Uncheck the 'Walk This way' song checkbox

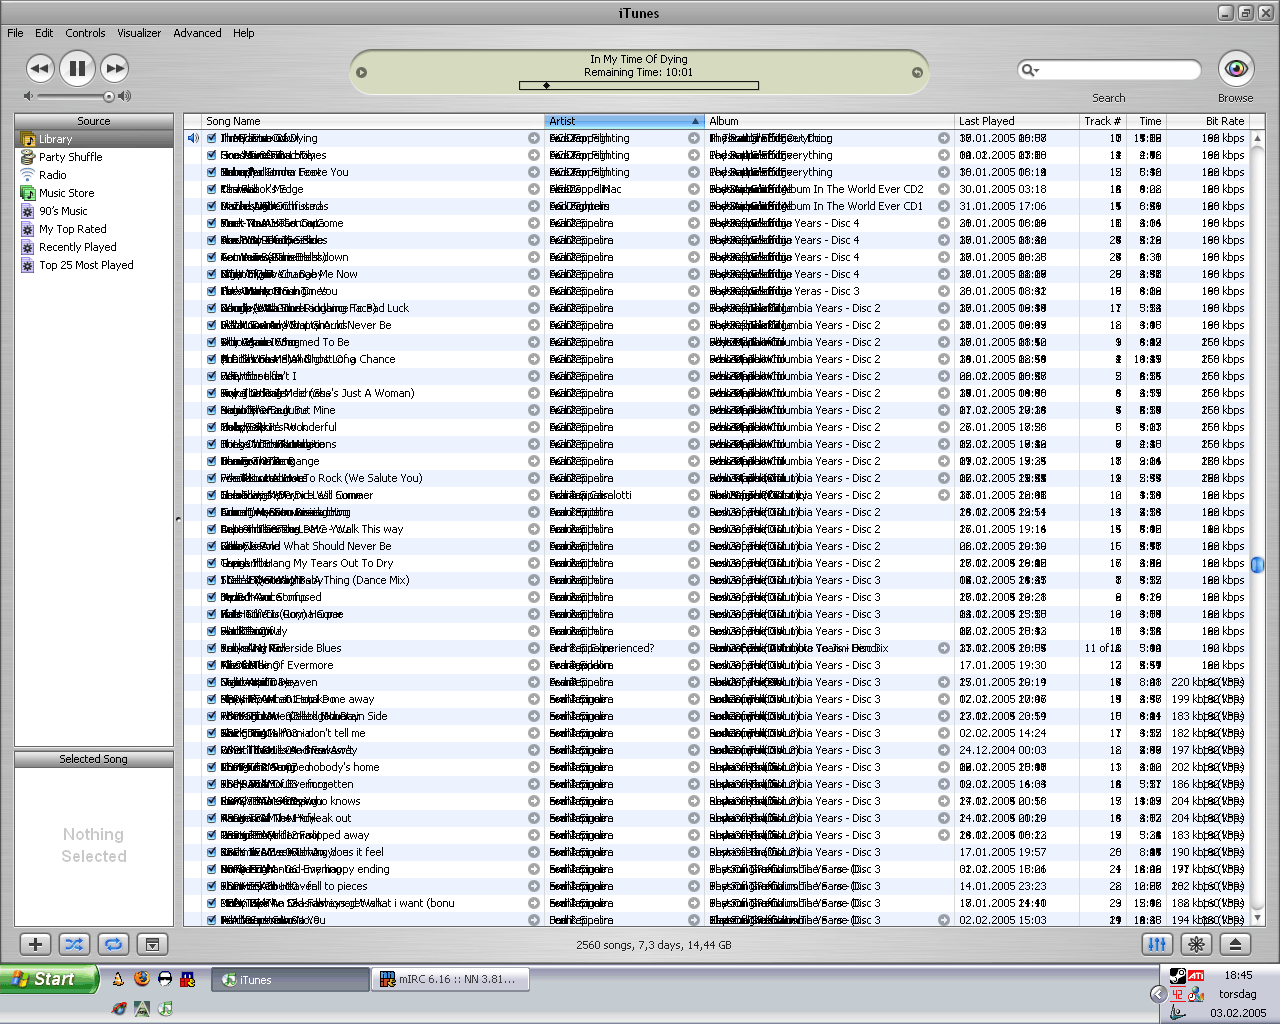tap(212, 529)
